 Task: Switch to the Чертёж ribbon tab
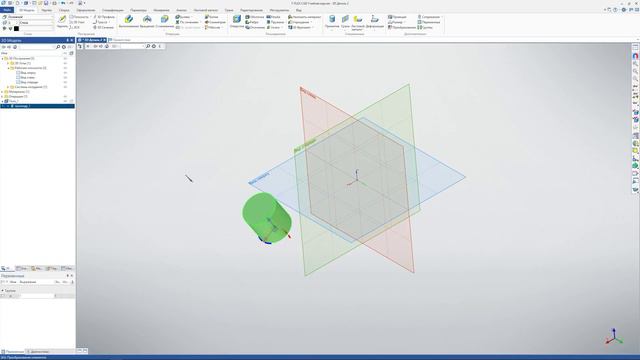pos(47,10)
